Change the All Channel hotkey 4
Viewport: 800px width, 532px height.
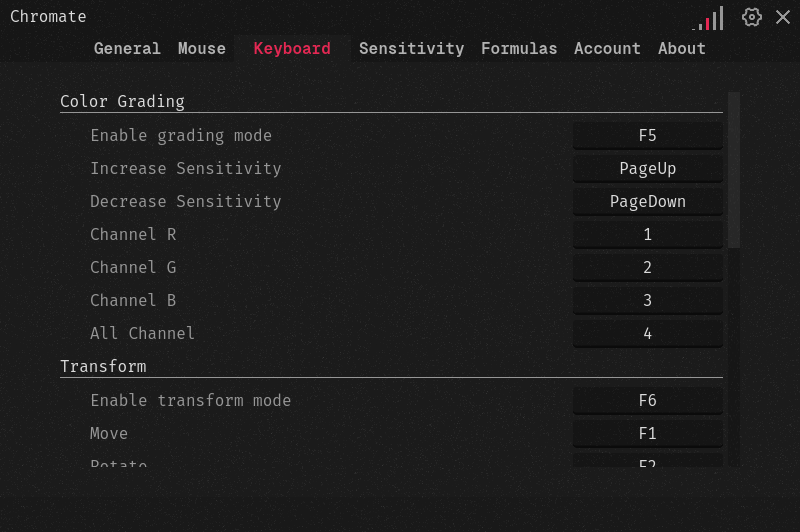click(648, 334)
